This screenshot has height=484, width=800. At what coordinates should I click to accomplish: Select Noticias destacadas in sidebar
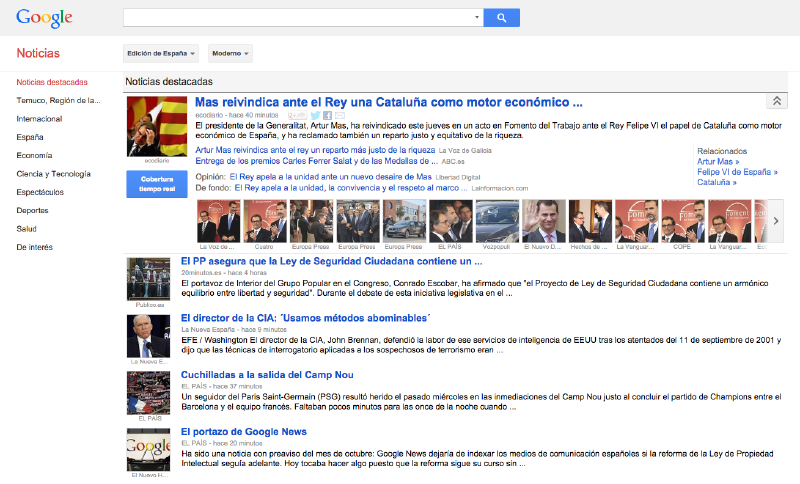pyautogui.click(x=52, y=82)
